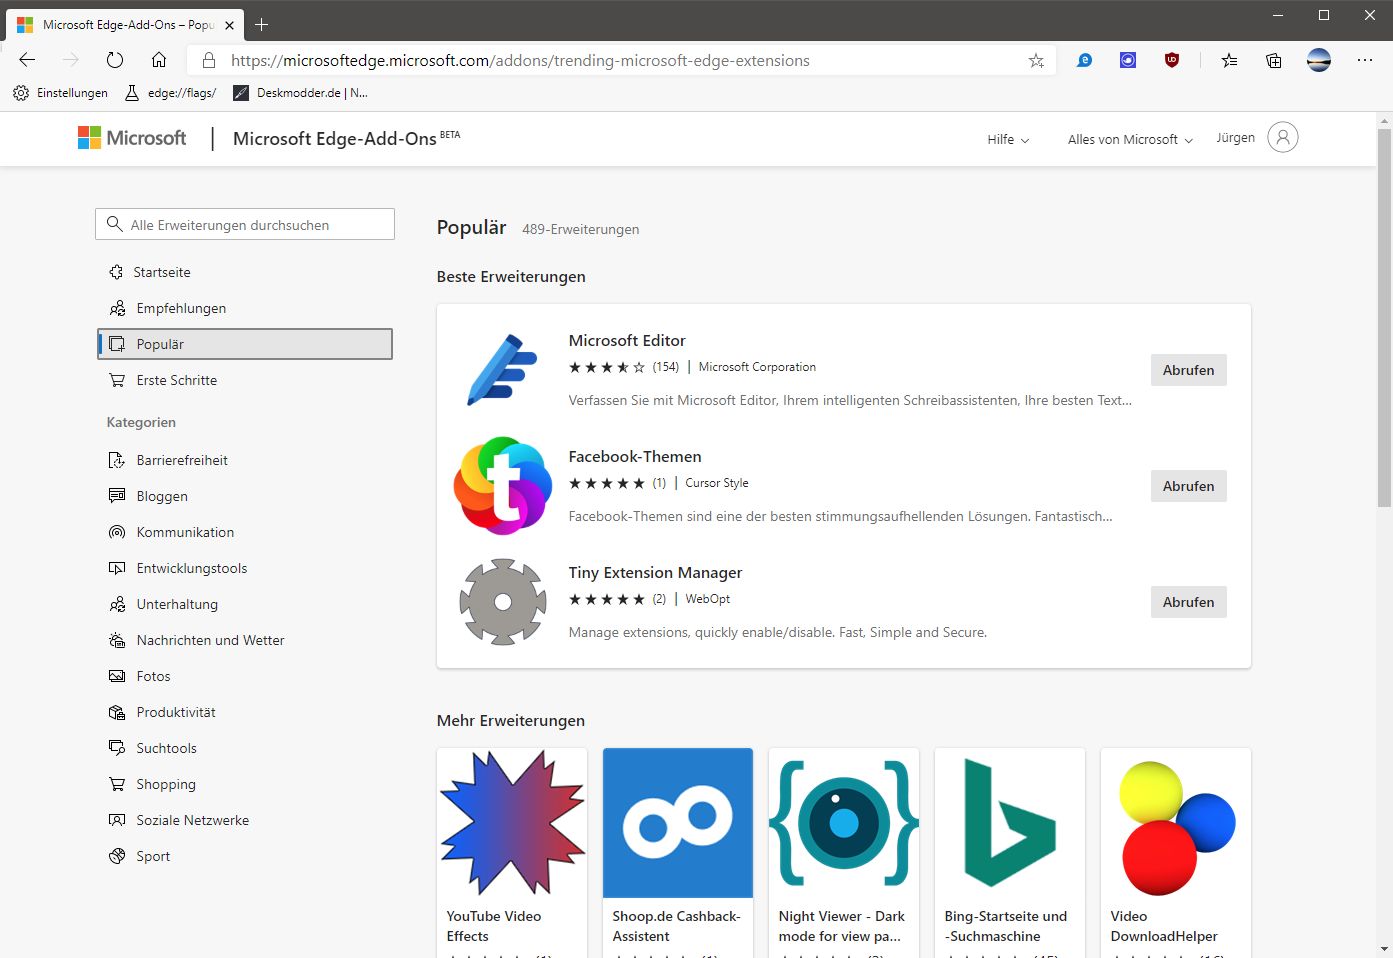
Task: Click the browser profile picture icon
Action: 1319,60
